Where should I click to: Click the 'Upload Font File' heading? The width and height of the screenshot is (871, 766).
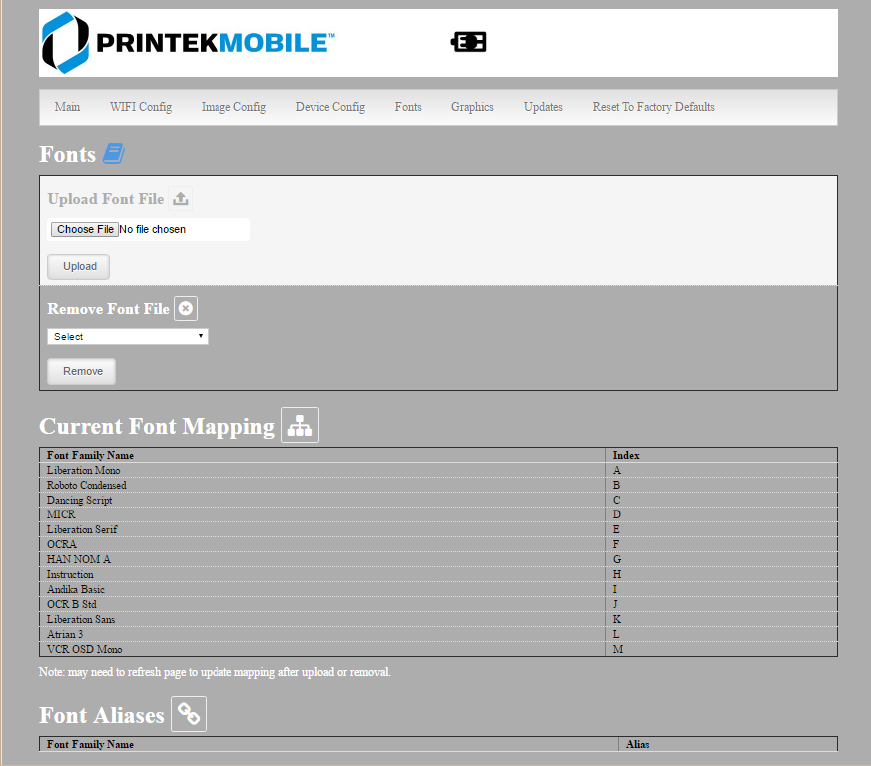coord(106,199)
